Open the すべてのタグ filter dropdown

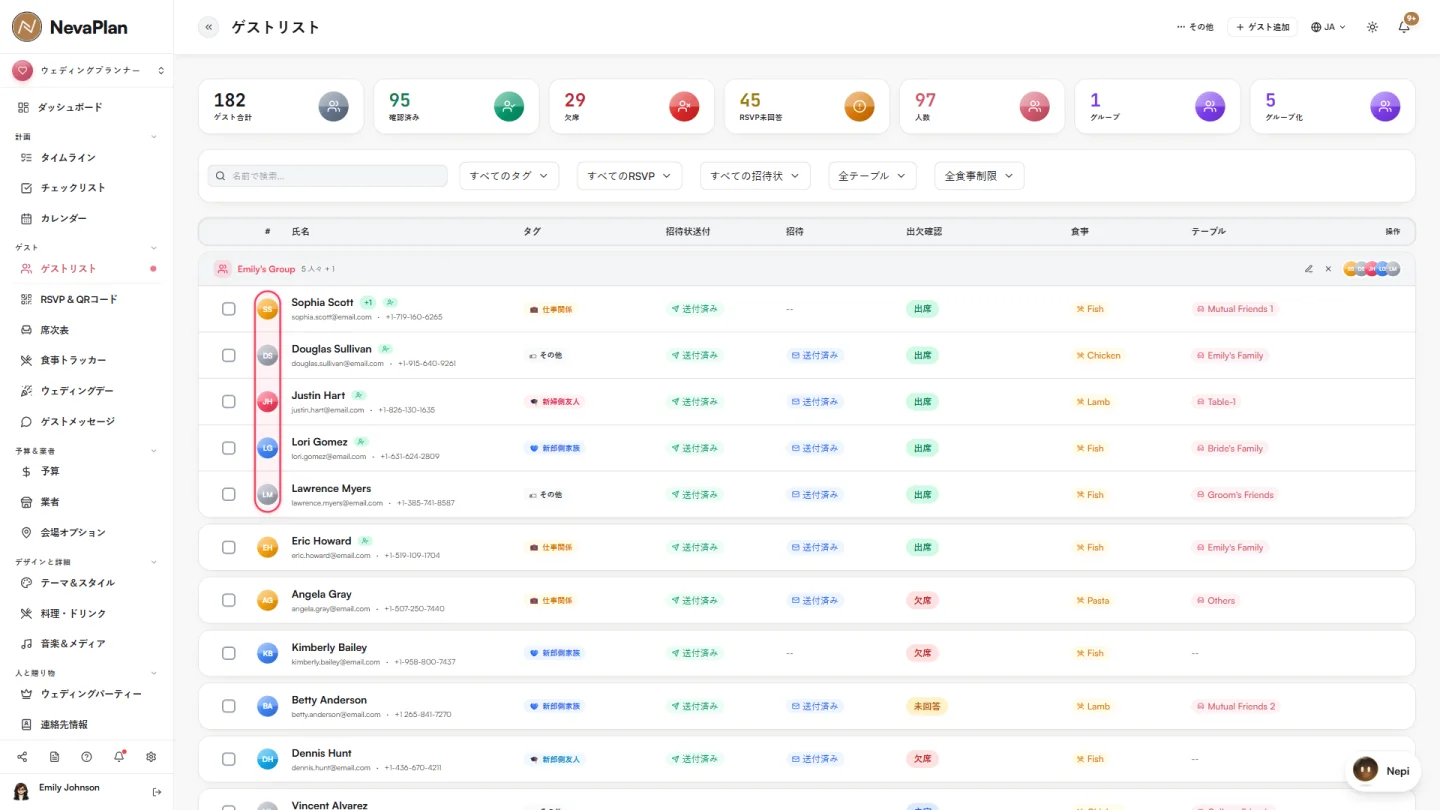(x=509, y=176)
